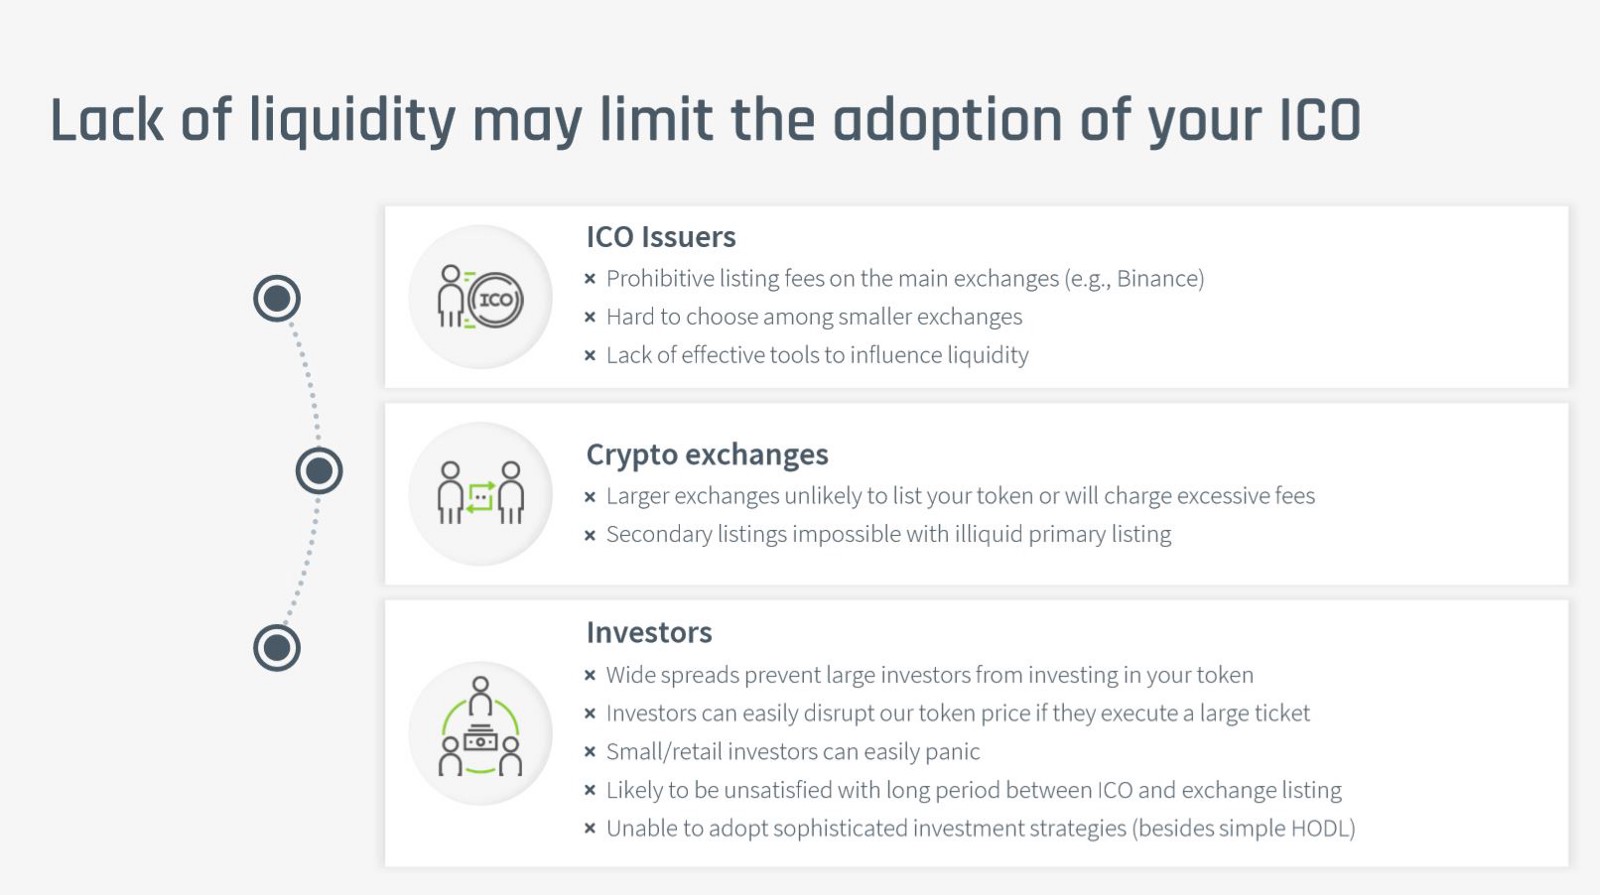Click the x bullet before 'Wide spreads prevent'
The width and height of the screenshot is (1600, 895).
590,676
